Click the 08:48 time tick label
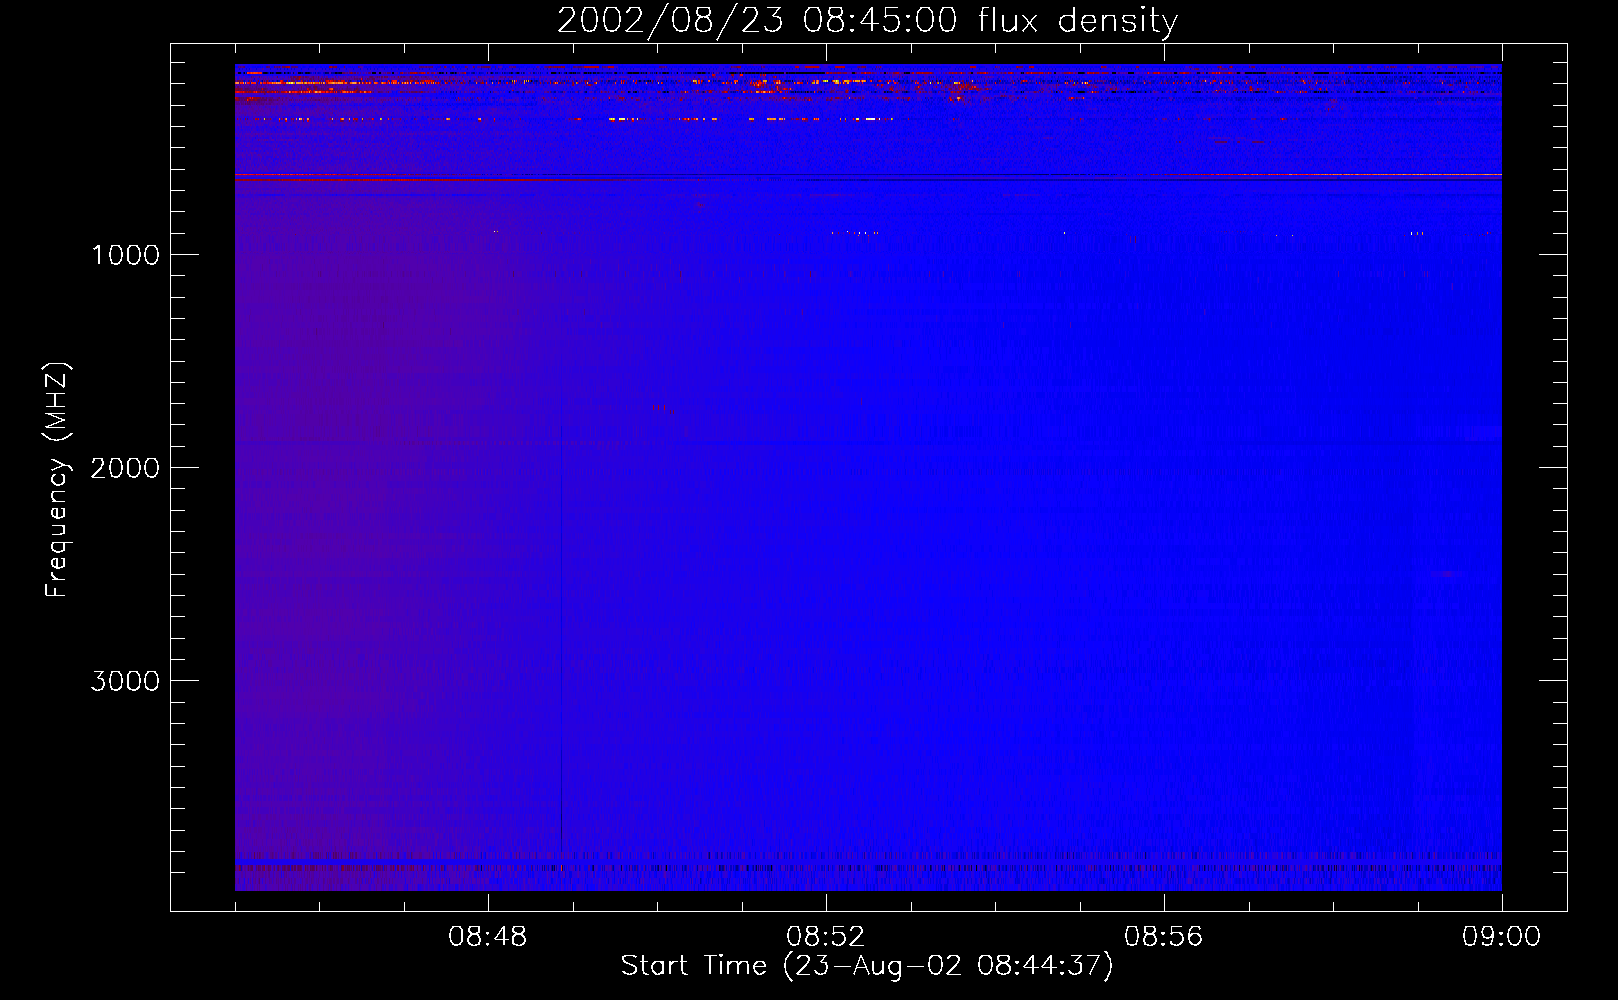 (x=488, y=937)
